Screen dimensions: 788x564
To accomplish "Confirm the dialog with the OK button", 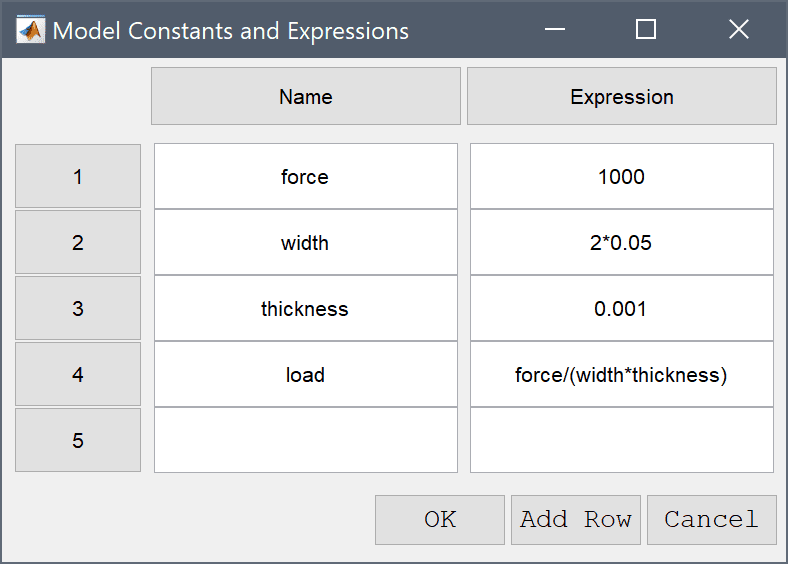I will click(440, 520).
